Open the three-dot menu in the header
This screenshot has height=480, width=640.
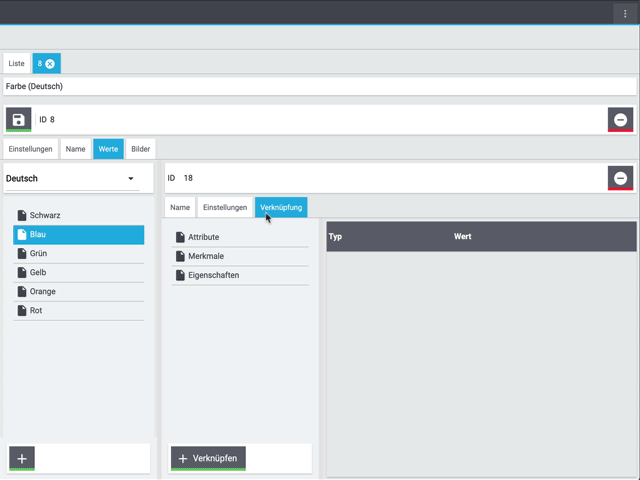(625, 13)
